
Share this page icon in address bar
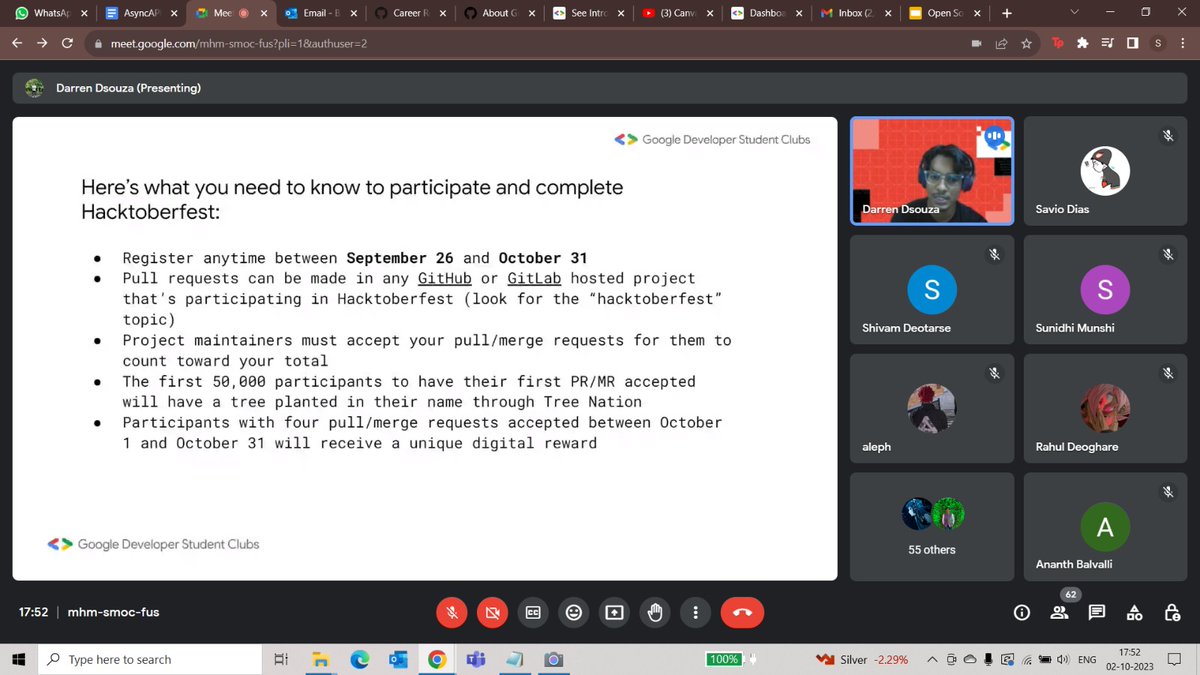click(1001, 44)
